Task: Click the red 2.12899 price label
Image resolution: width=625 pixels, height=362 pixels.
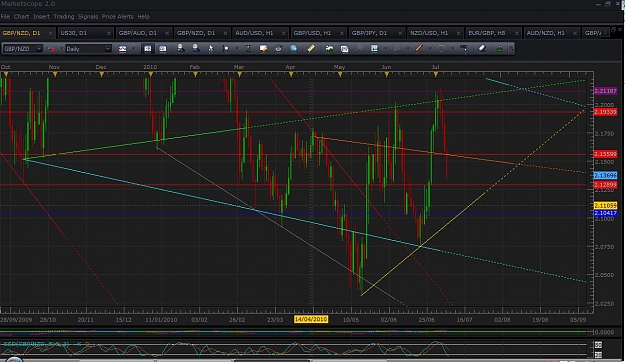Action: [605, 185]
